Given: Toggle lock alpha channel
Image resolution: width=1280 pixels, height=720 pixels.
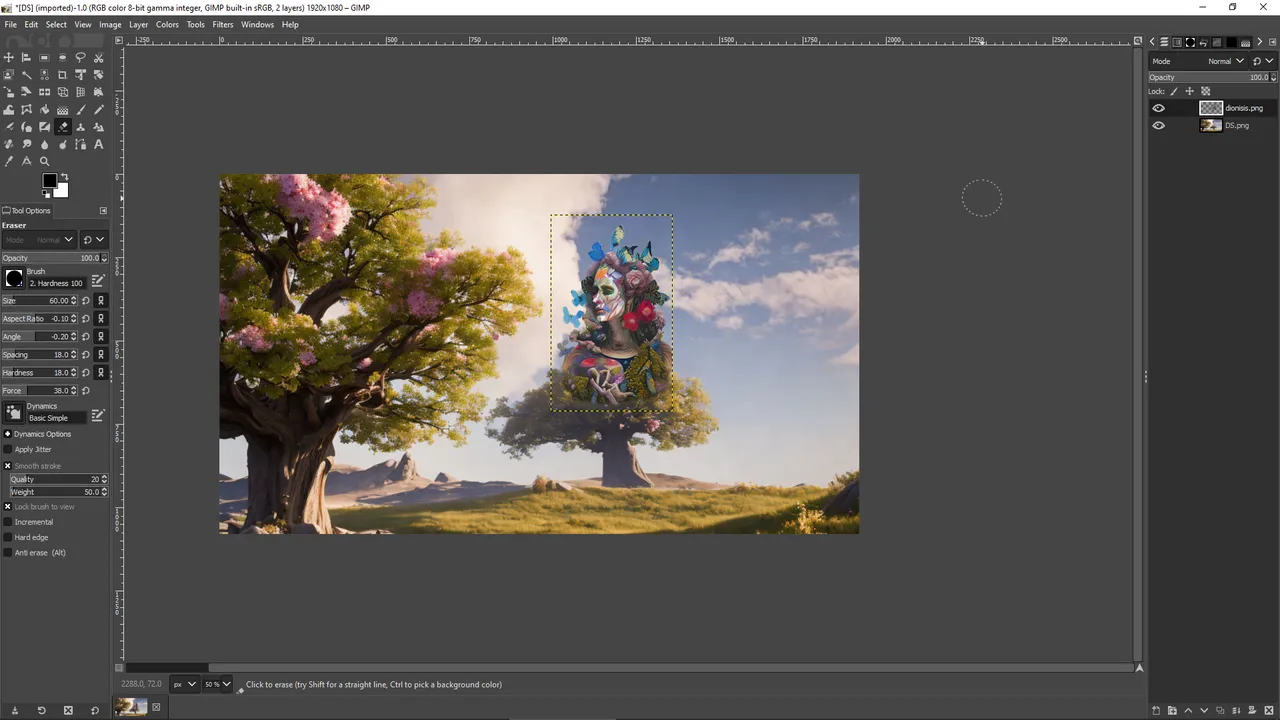Looking at the screenshot, I should (x=1205, y=91).
